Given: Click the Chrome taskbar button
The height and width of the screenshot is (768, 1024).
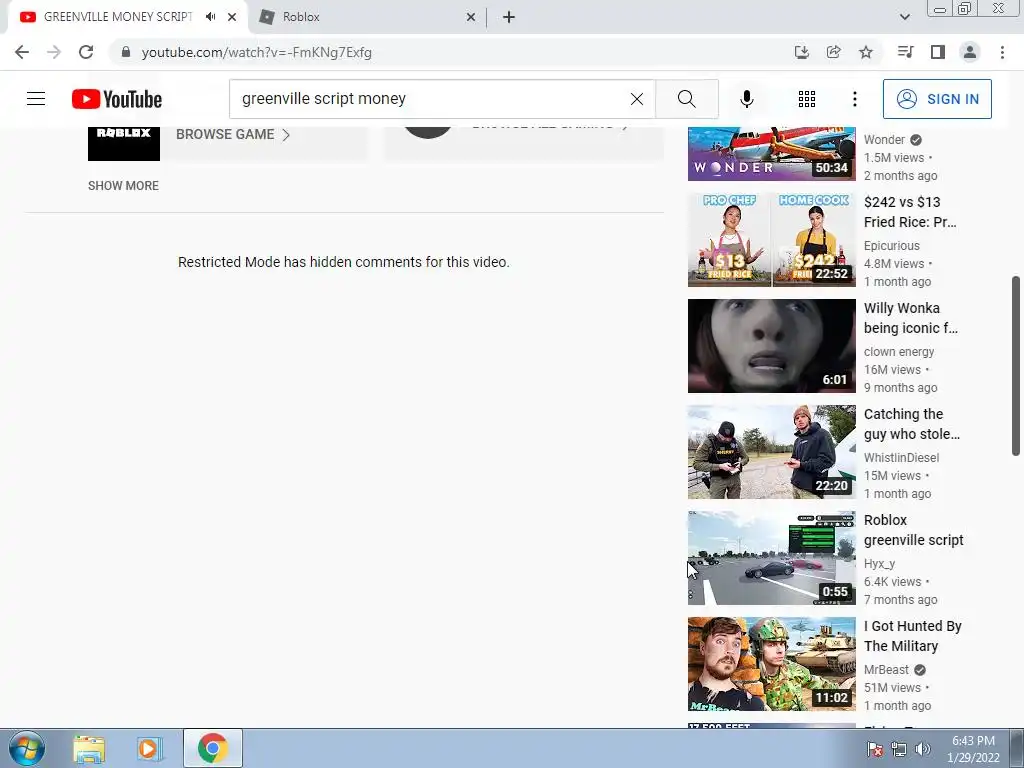Looking at the screenshot, I should click(213, 748).
